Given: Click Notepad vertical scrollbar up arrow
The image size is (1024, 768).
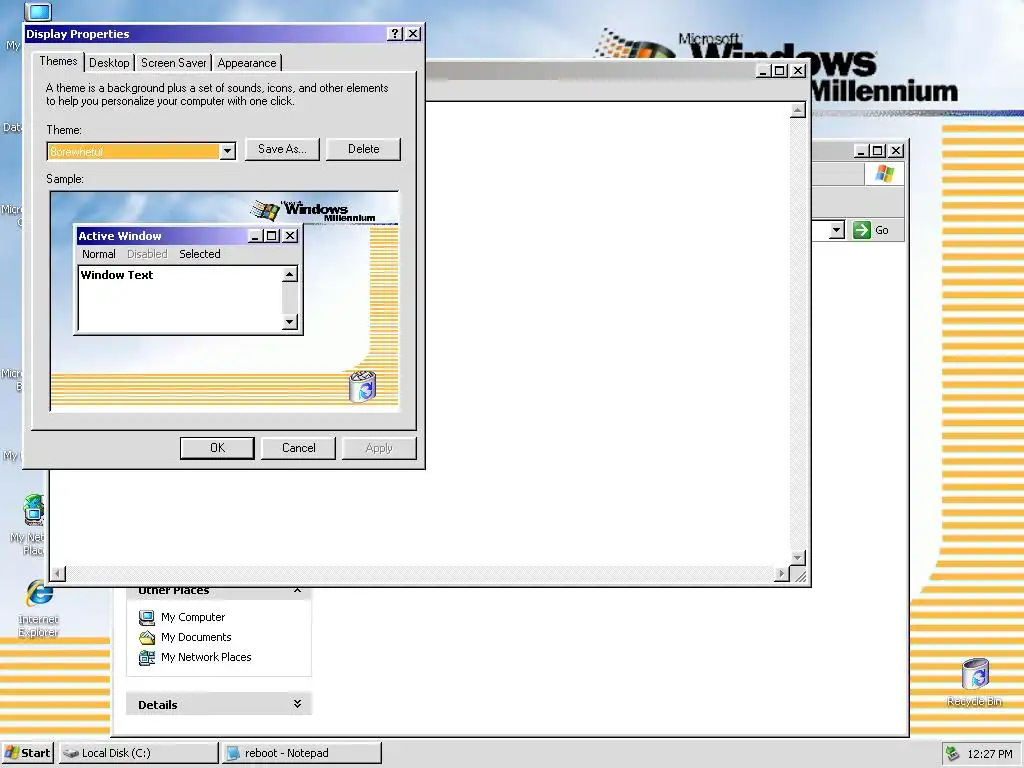Looking at the screenshot, I should click(x=797, y=110).
